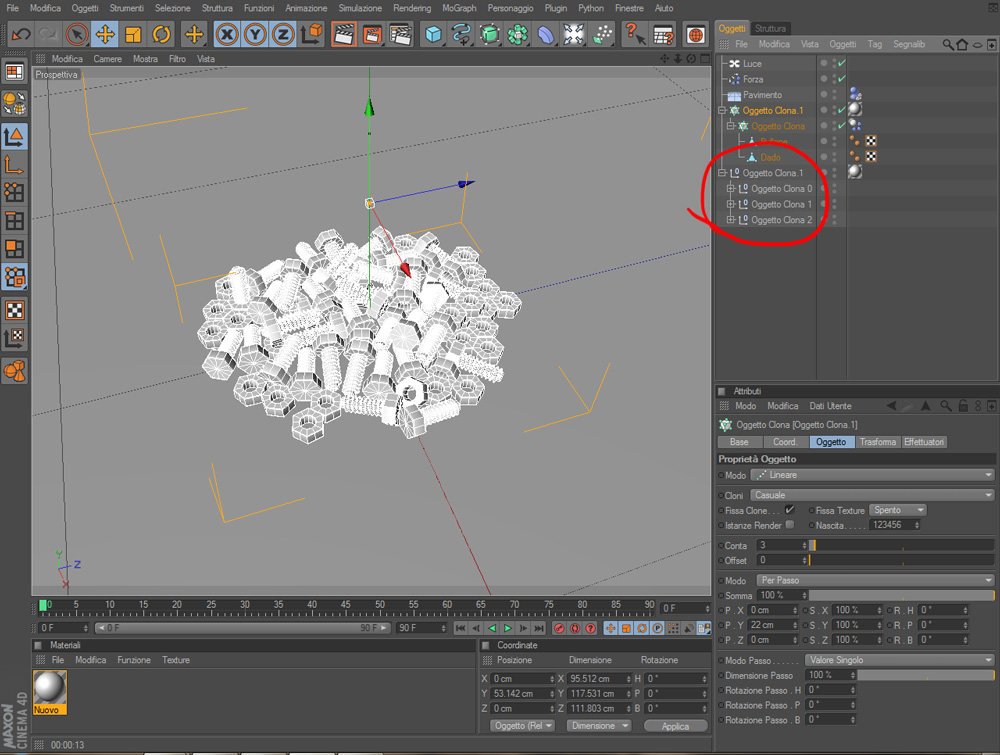Image resolution: width=1000 pixels, height=755 pixels.
Task: Toggle the green check on the Luce object
Action: coord(842,63)
